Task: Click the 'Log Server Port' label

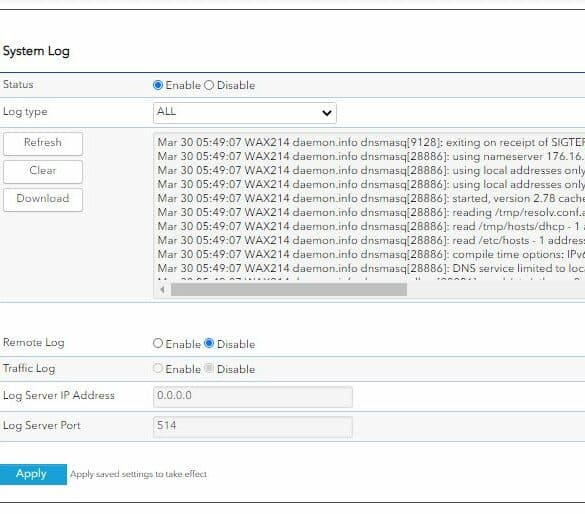Action: click(41, 426)
